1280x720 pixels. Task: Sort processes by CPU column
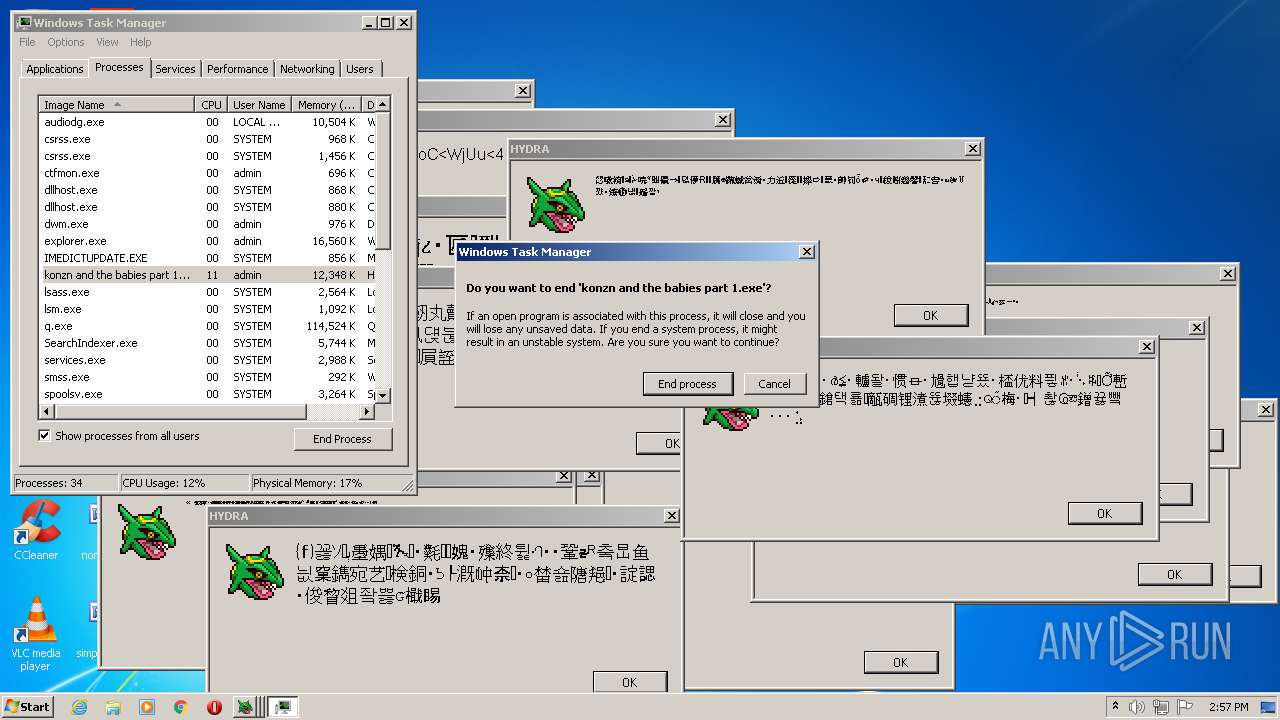211,104
